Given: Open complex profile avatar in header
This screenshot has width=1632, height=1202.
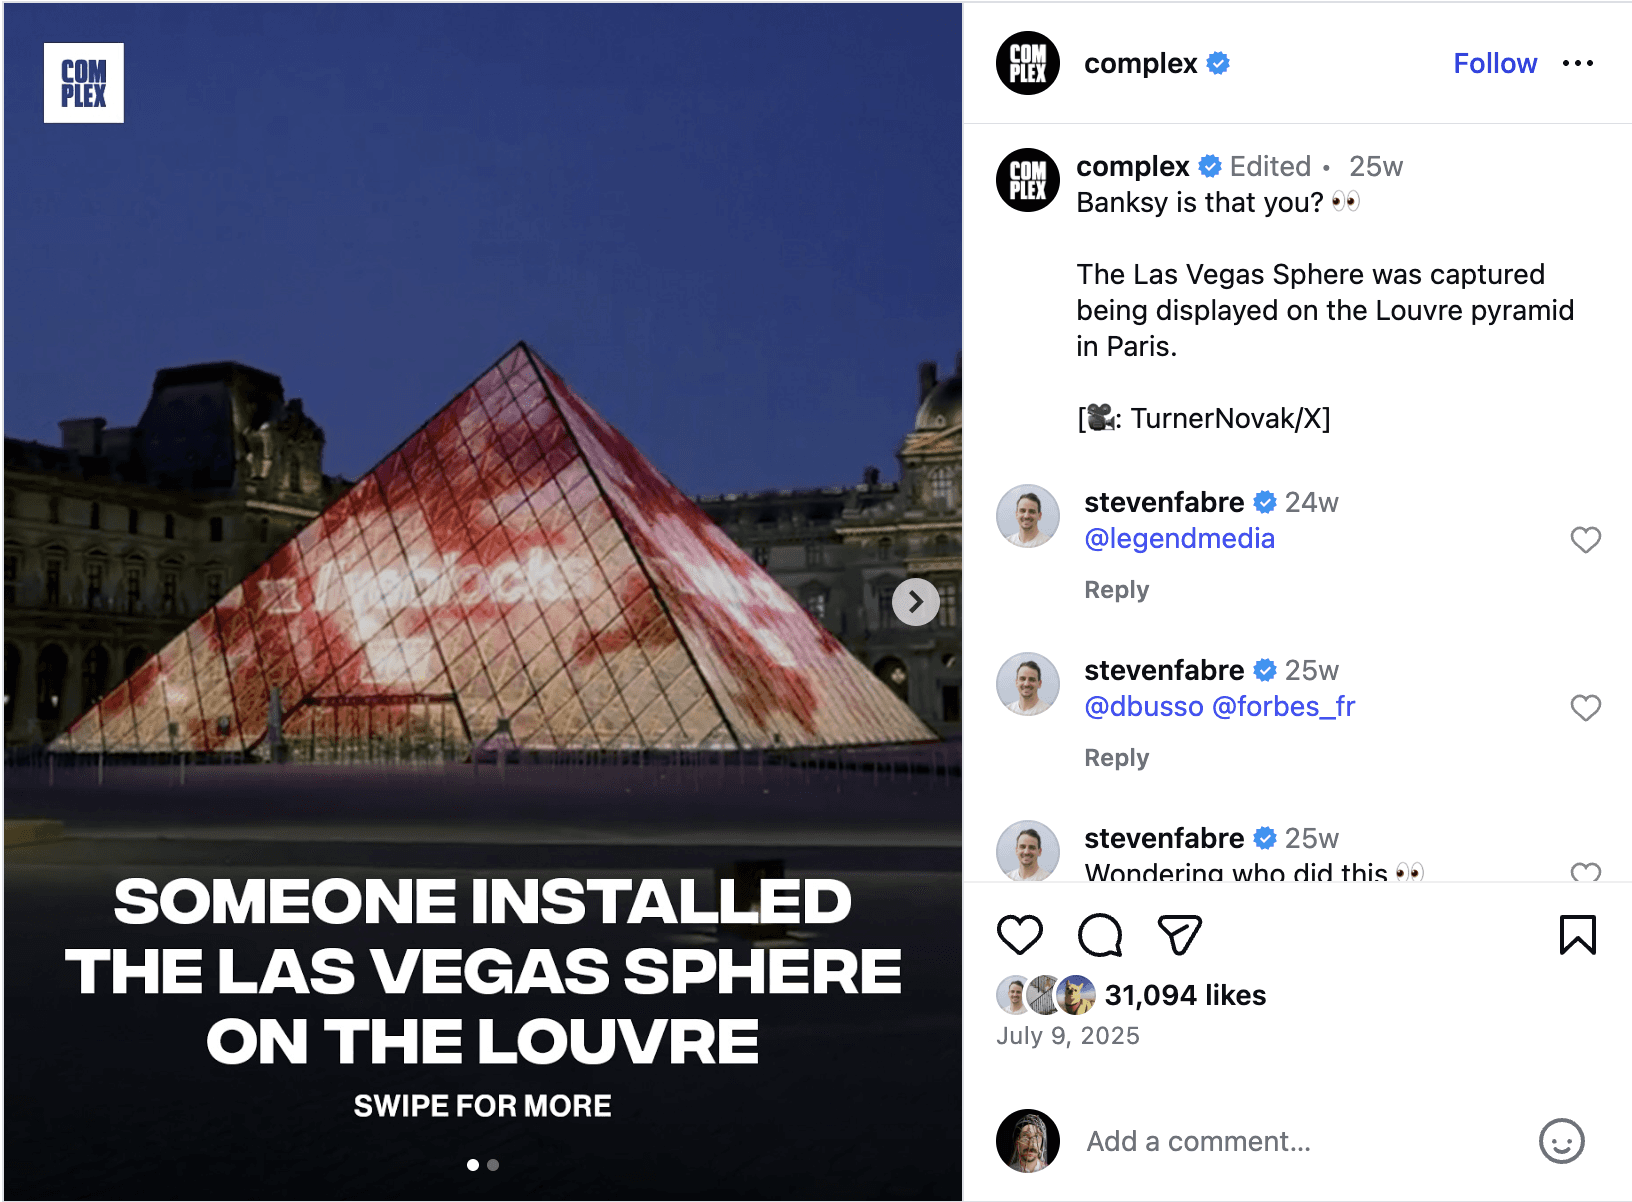Looking at the screenshot, I should coord(1027,63).
